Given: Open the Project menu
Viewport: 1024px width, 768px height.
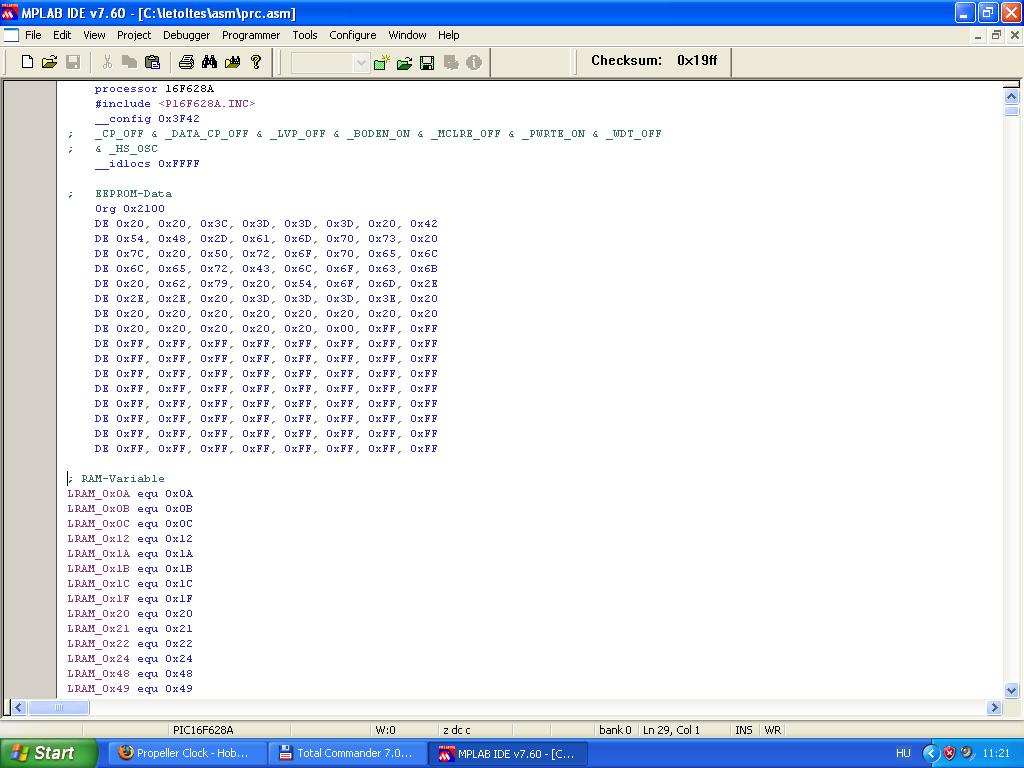Looking at the screenshot, I should click(x=134, y=35).
